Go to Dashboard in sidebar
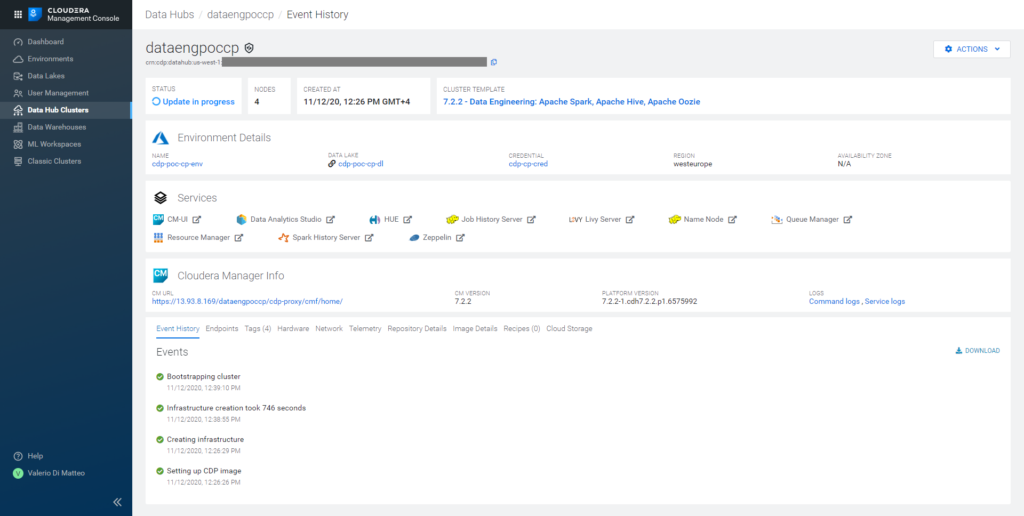The width and height of the screenshot is (1024, 516). click(x=66, y=42)
